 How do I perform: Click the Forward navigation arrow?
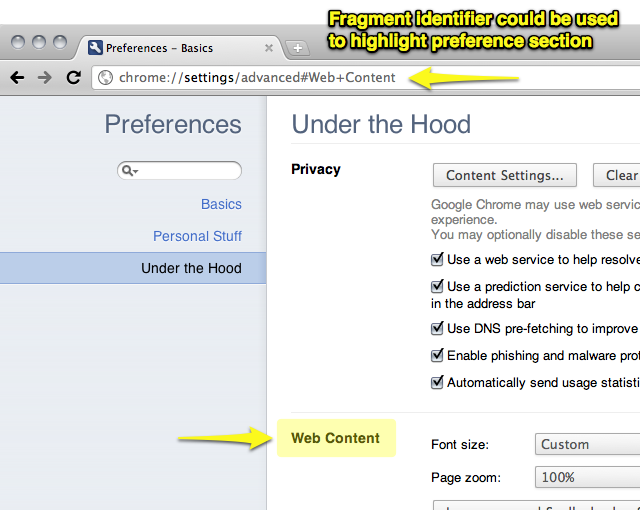coord(45,77)
